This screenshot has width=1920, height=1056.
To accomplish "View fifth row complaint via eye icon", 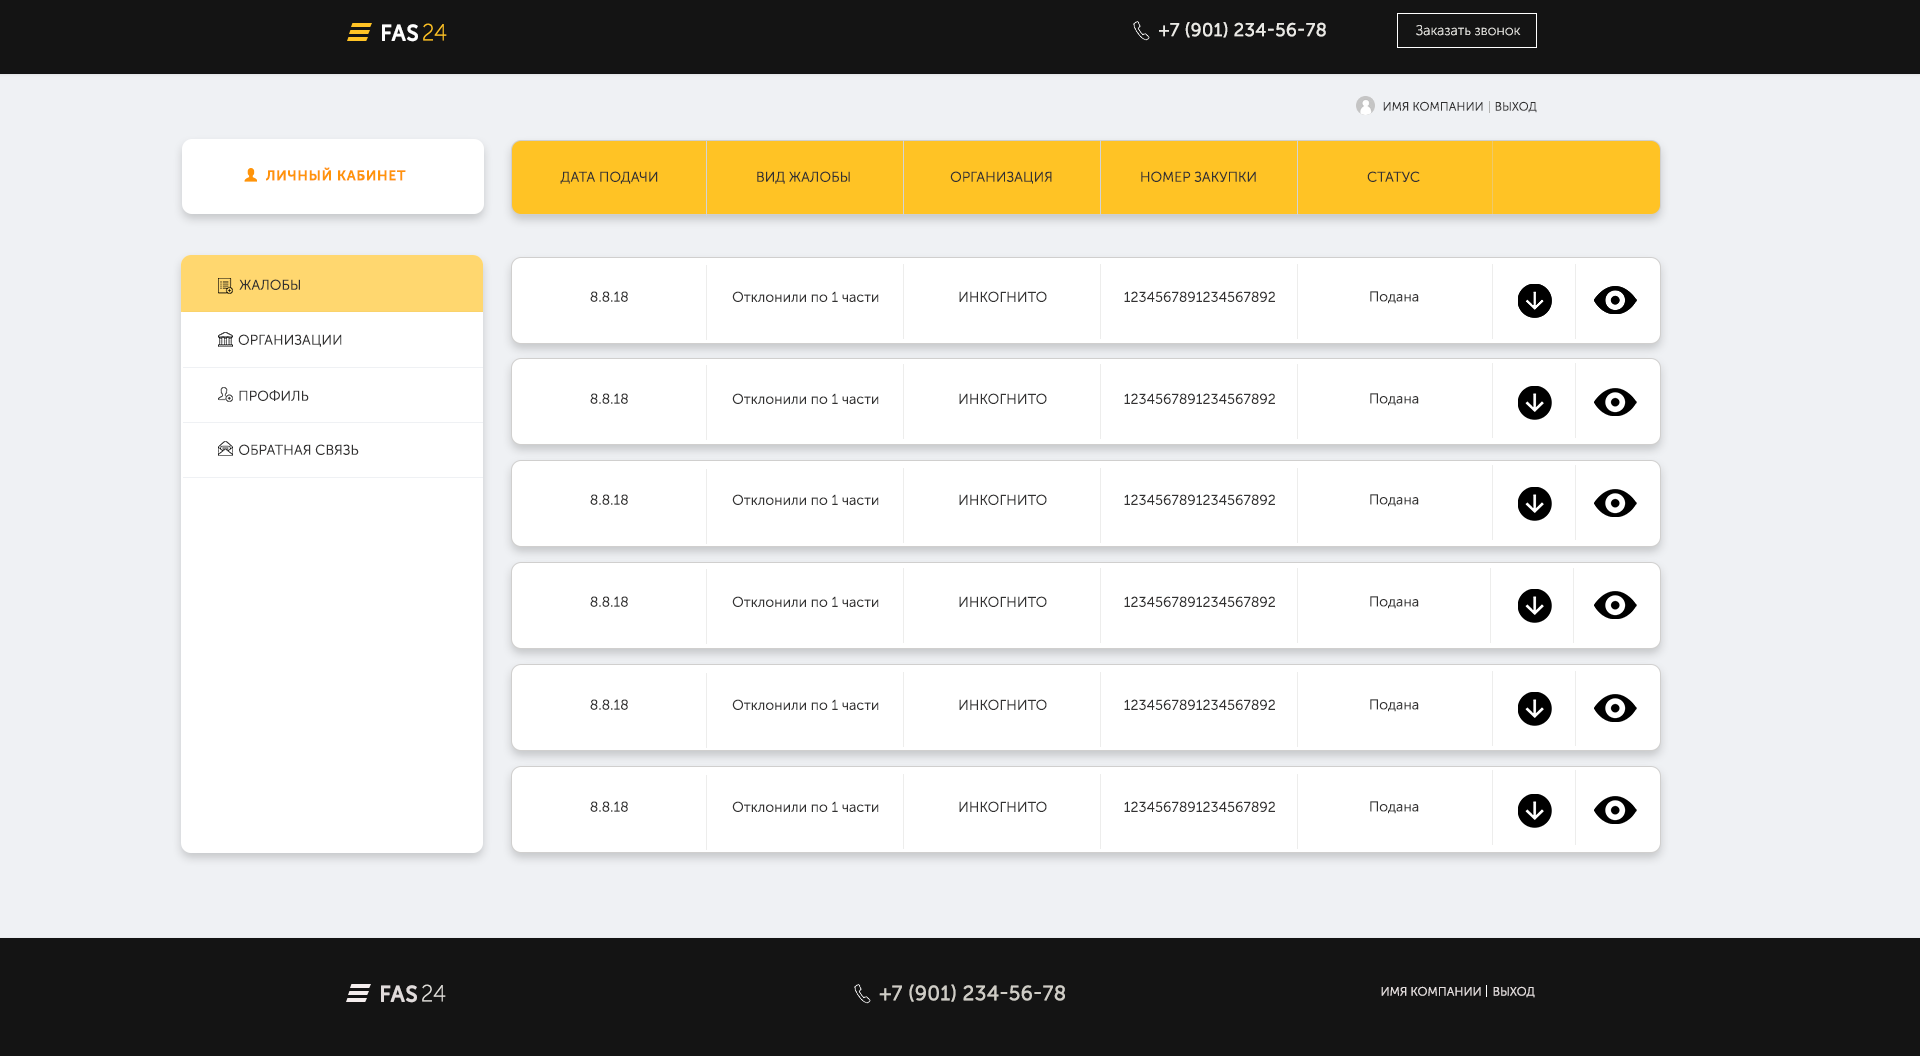I will point(1615,708).
